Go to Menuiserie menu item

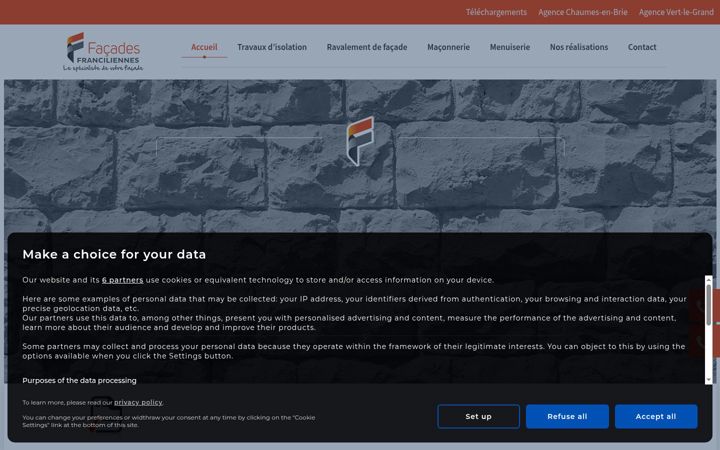[510, 47]
